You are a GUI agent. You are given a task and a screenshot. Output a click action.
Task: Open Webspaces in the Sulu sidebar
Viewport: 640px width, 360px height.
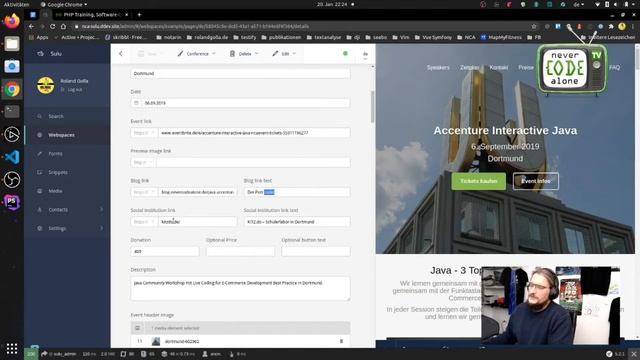pos(61,135)
